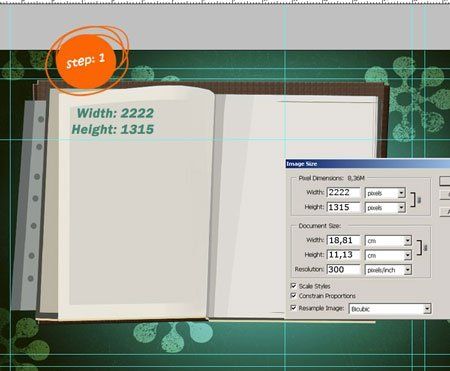Click the 'Width: 2222' text on the page
The image size is (450, 371).
(x=115, y=113)
